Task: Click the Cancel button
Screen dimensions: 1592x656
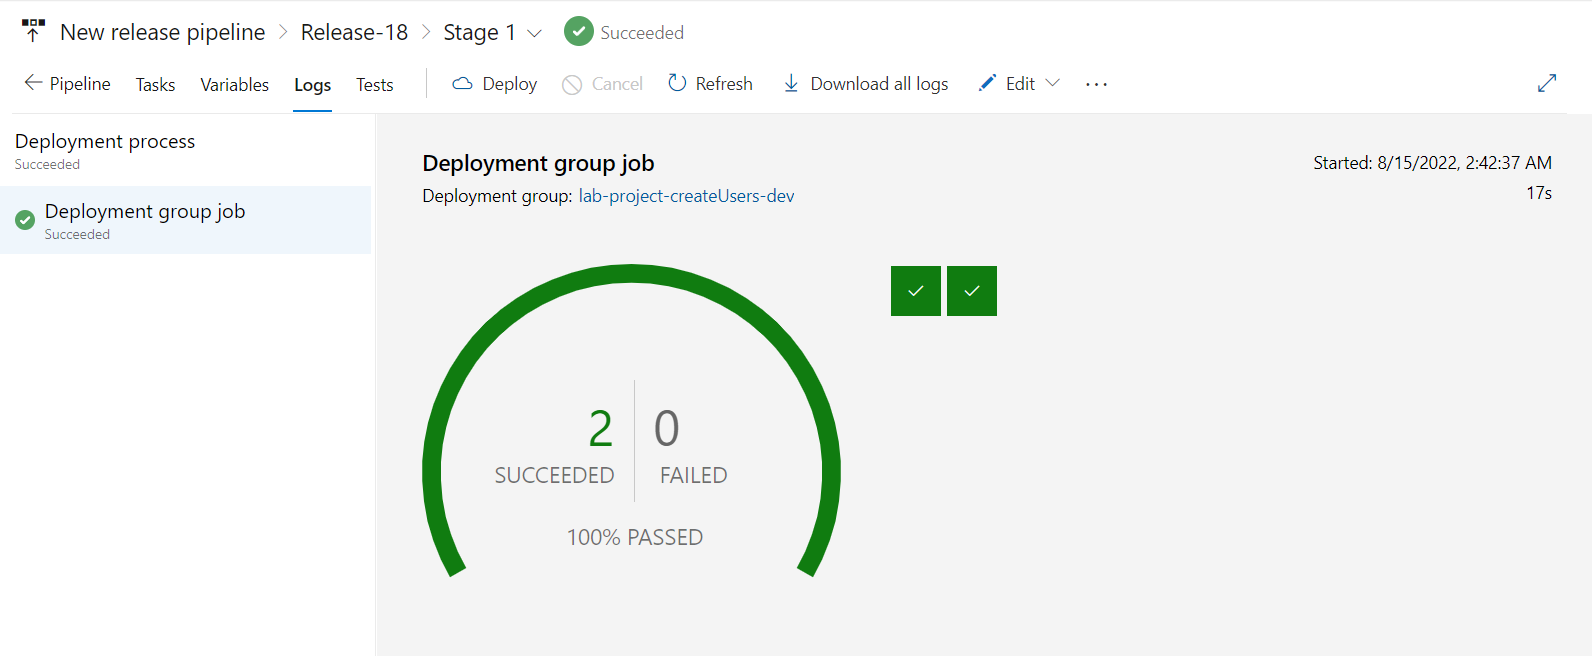Action: pos(603,84)
